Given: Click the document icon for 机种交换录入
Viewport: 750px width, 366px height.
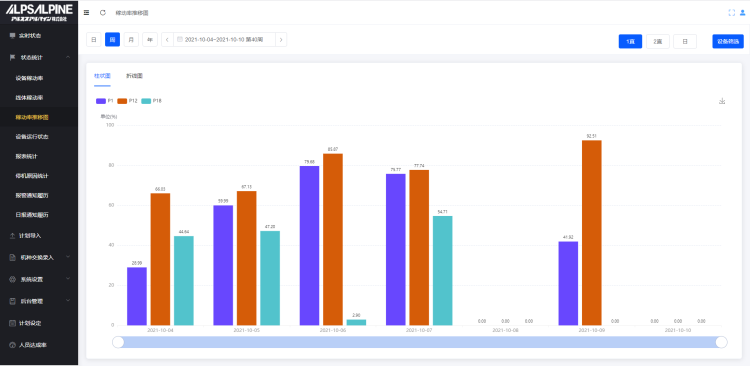Looking at the screenshot, I should [12, 257].
